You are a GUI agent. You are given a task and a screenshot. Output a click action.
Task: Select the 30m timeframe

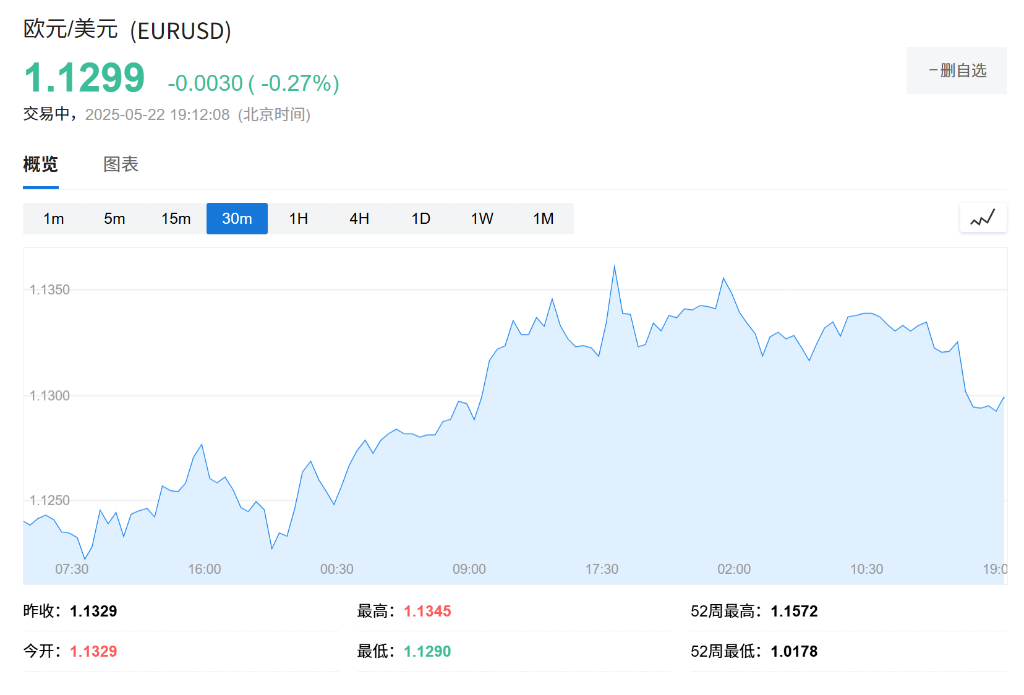point(237,218)
